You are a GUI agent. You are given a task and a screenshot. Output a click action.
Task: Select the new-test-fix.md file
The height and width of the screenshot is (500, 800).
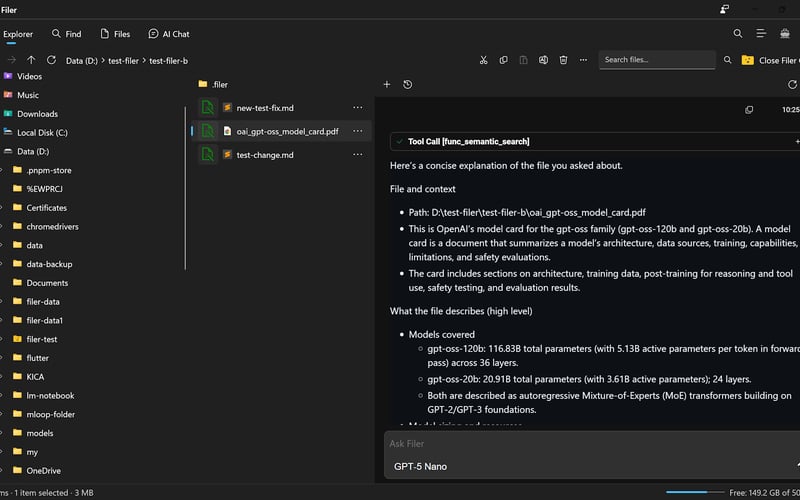pos(265,108)
